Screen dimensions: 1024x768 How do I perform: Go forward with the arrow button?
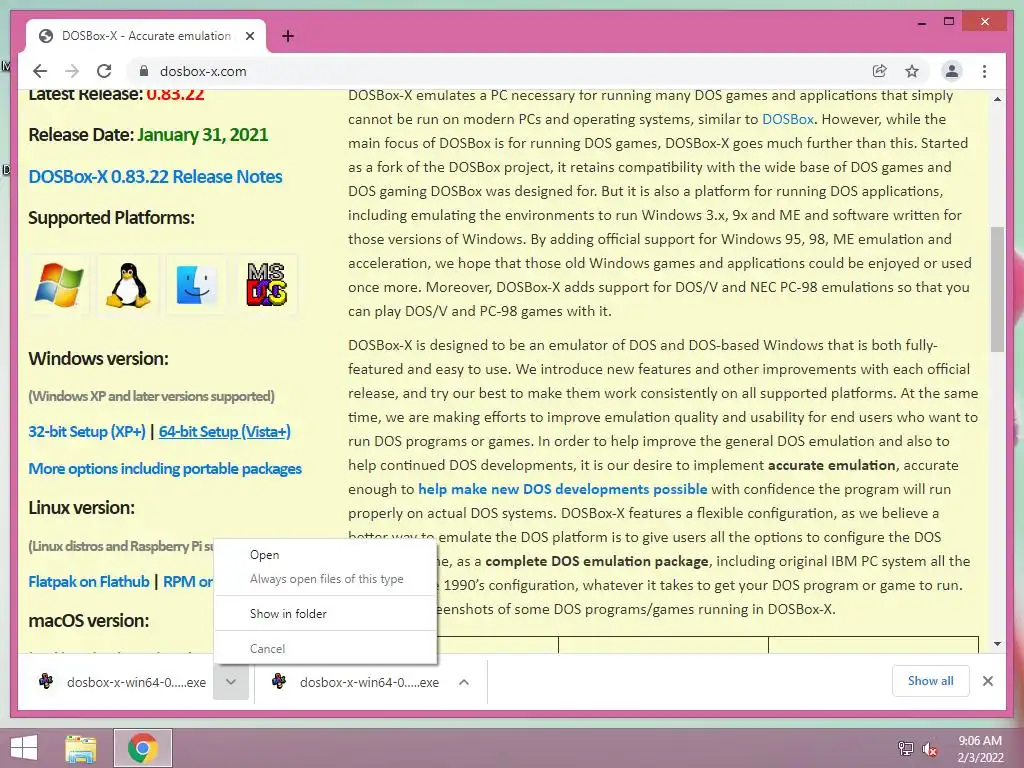[x=72, y=71]
